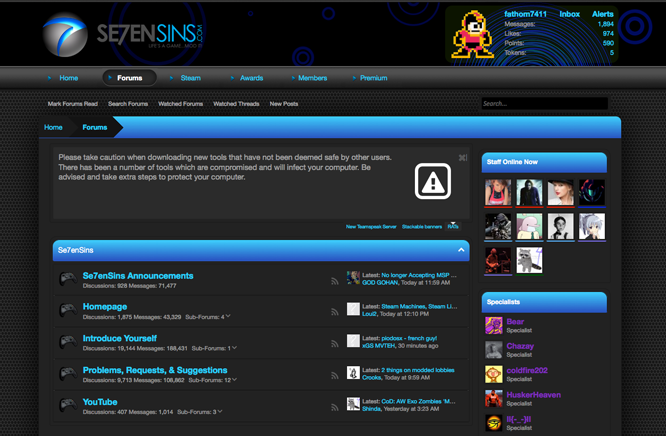The image size is (666, 436).
Task: Click the warning triangle notice icon
Action: pos(432,181)
